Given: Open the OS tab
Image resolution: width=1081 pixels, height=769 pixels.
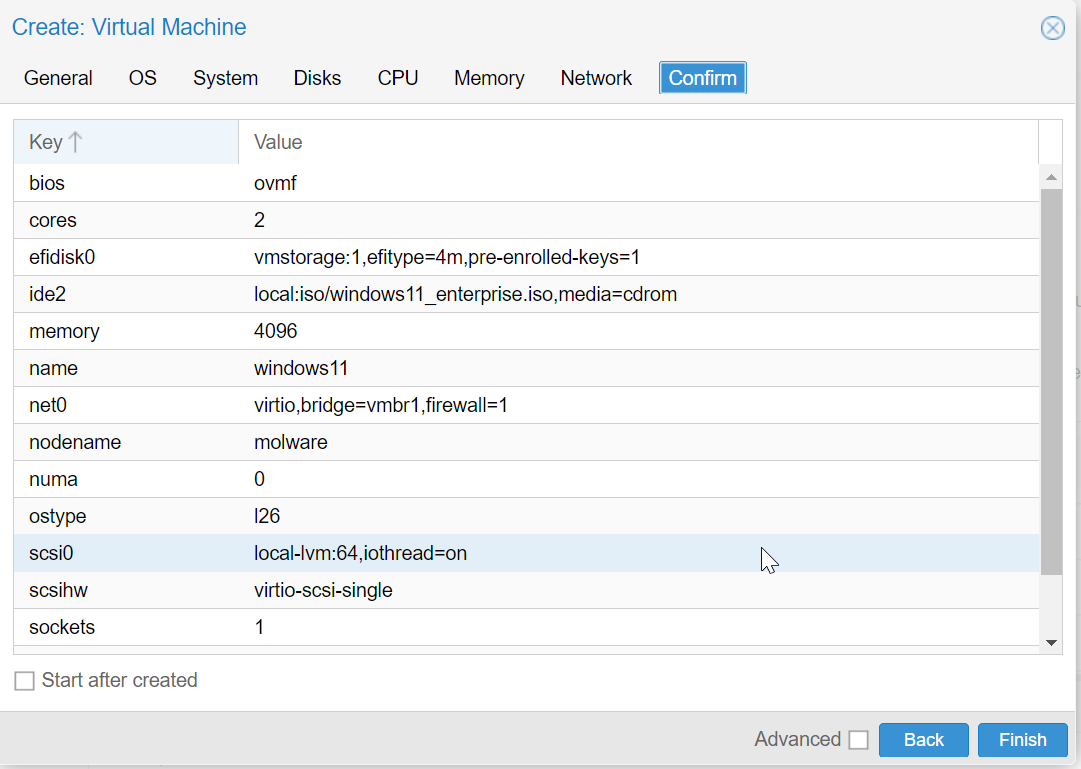Looking at the screenshot, I should click(x=143, y=78).
